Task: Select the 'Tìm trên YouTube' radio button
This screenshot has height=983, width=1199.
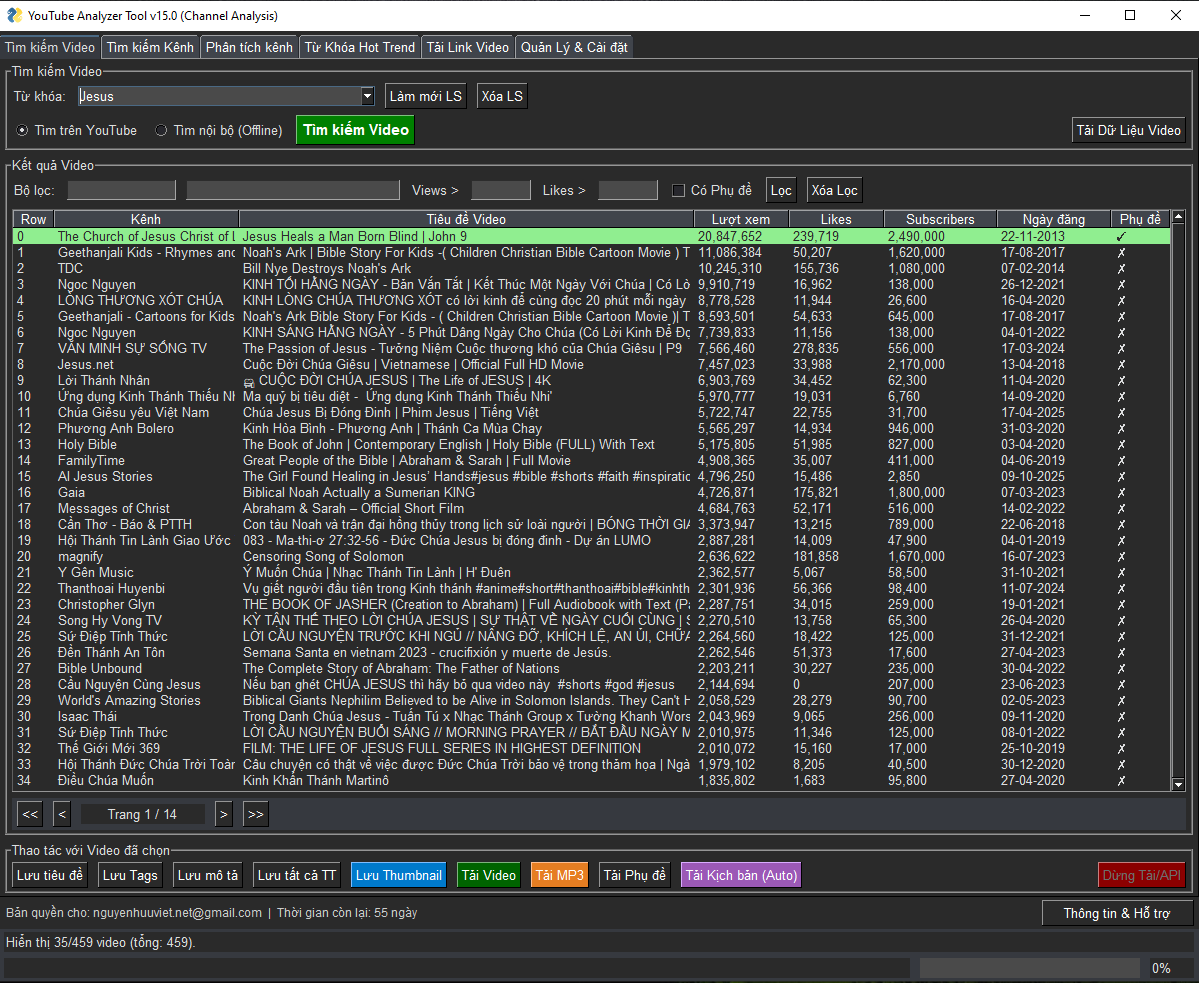Action: tap(23, 131)
